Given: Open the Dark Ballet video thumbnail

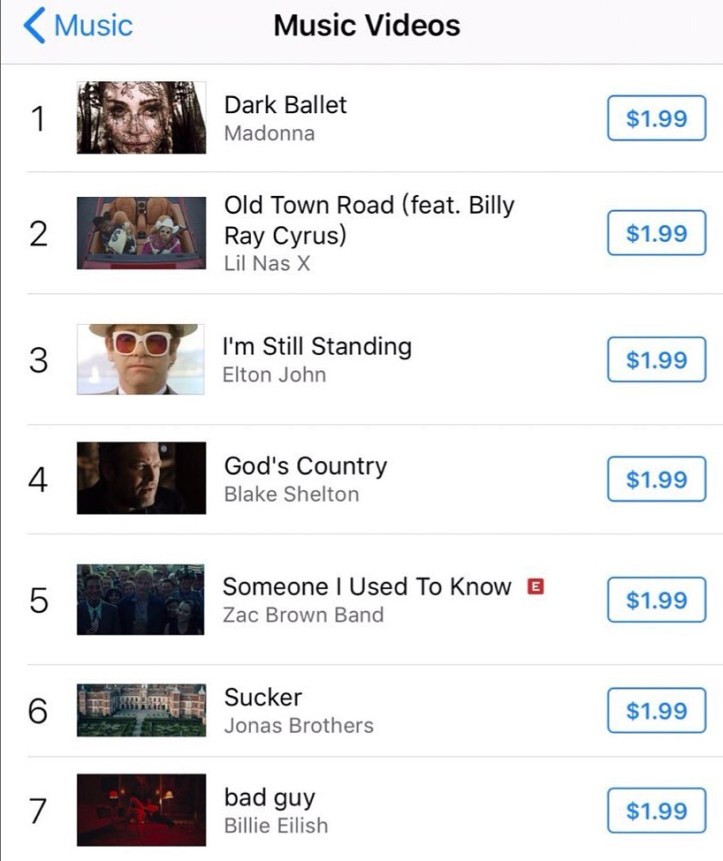Looking at the screenshot, I should [x=141, y=117].
